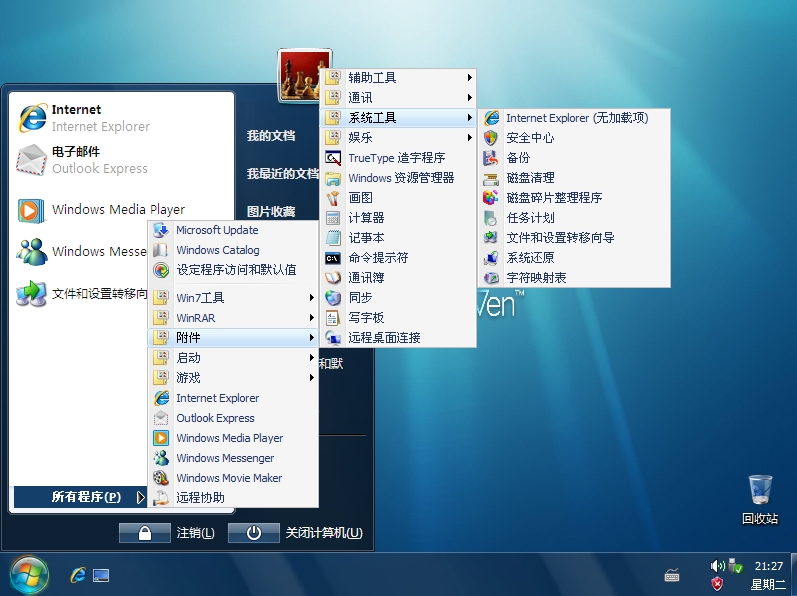Click pinned Internet Explorer shortcut

point(121,118)
